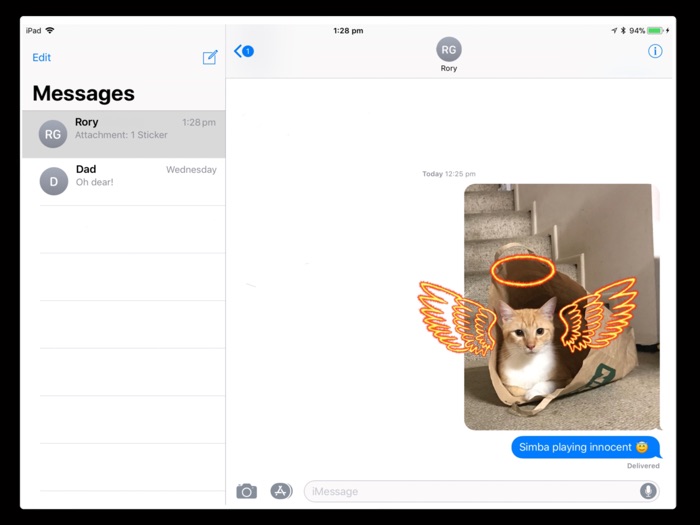Tap the 1:28 pm clock in the status bar
The height and width of the screenshot is (525, 700).
(x=348, y=31)
